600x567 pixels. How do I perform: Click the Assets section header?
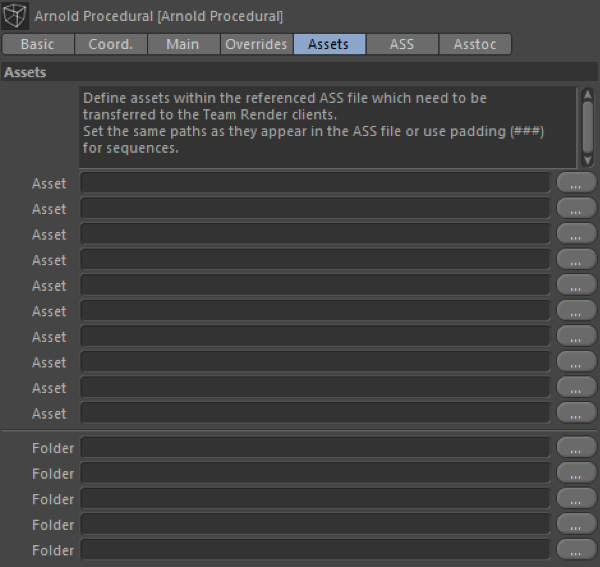pos(25,72)
